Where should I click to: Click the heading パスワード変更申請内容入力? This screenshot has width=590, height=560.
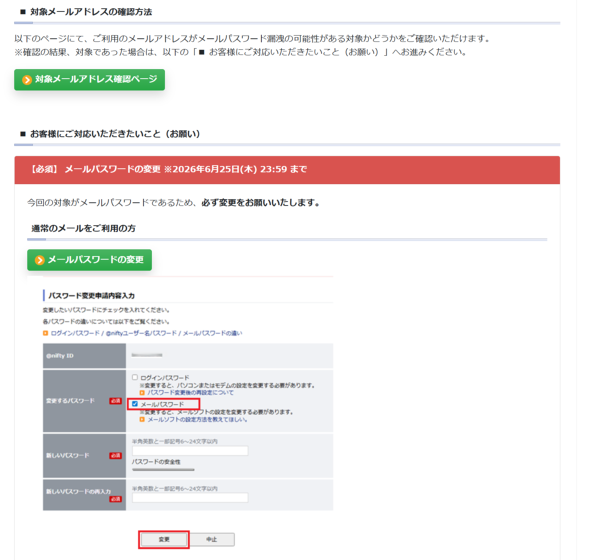[91, 295]
